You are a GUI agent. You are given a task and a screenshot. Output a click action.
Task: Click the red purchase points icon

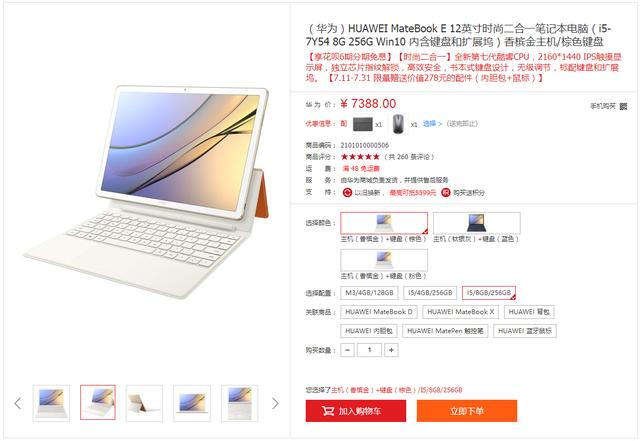tap(446, 192)
